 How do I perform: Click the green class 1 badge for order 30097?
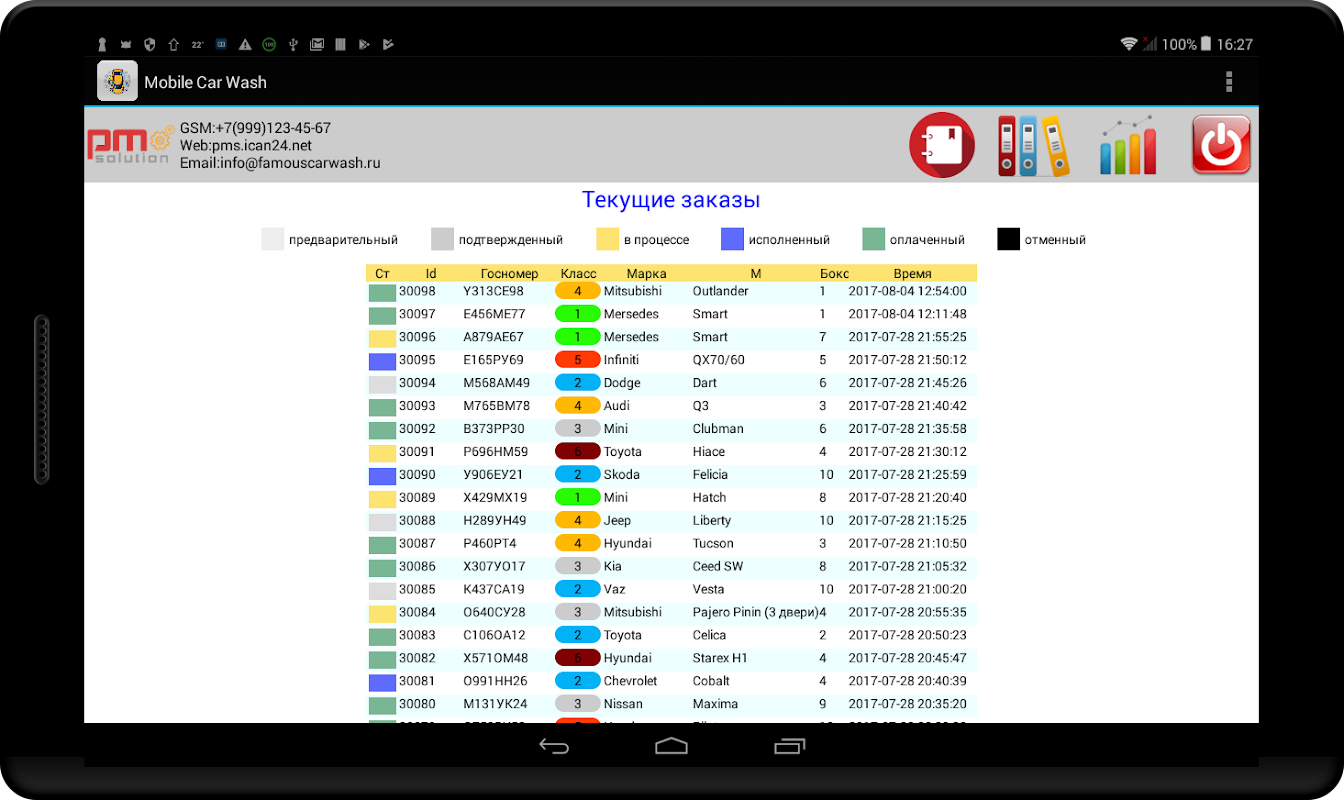(578, 314)
